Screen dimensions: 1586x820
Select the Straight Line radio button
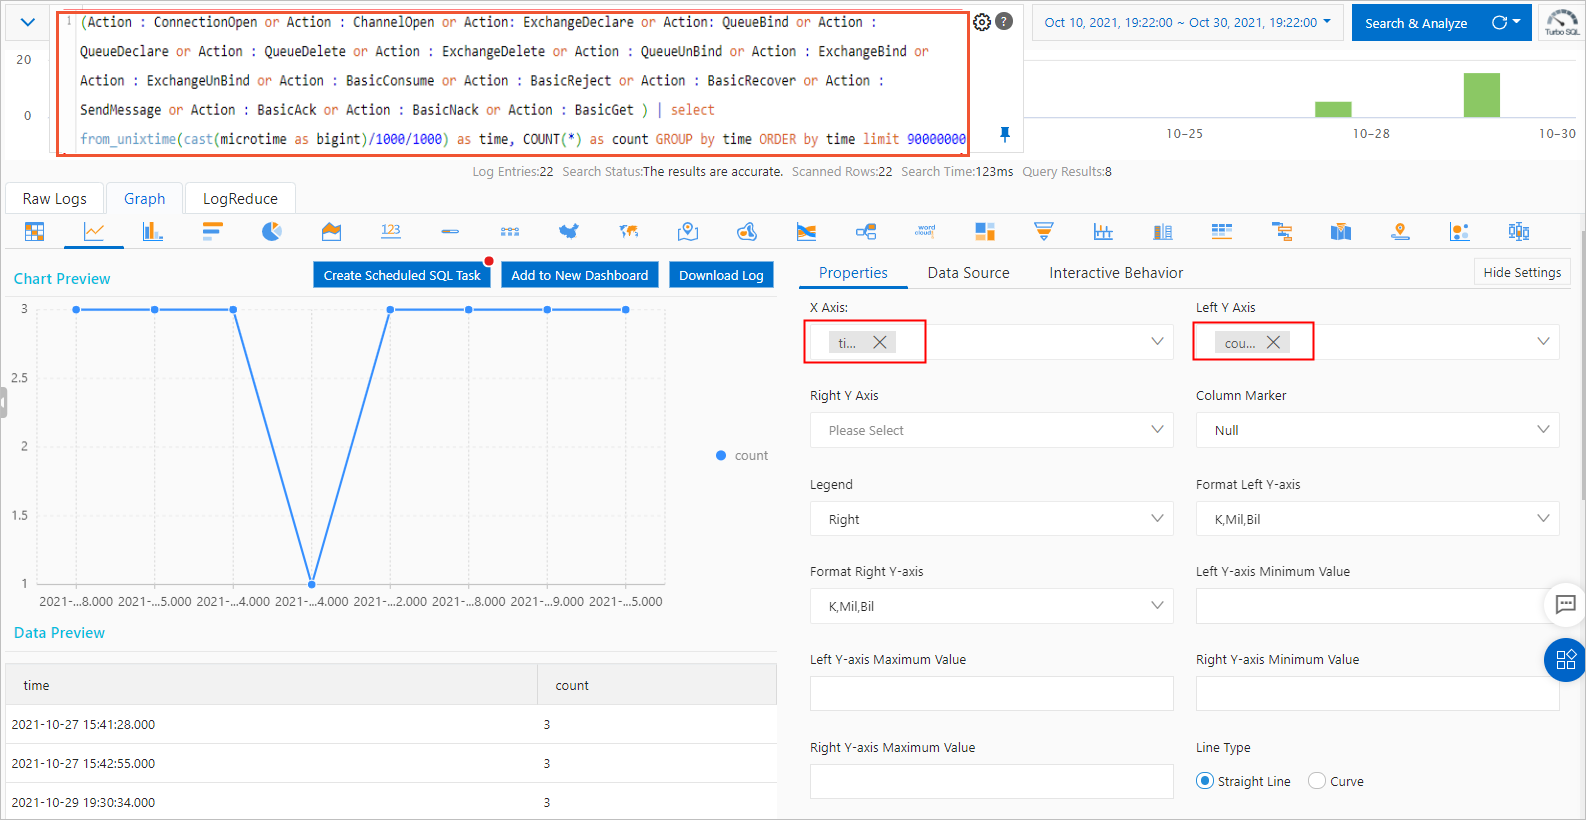pos(1205,781)
